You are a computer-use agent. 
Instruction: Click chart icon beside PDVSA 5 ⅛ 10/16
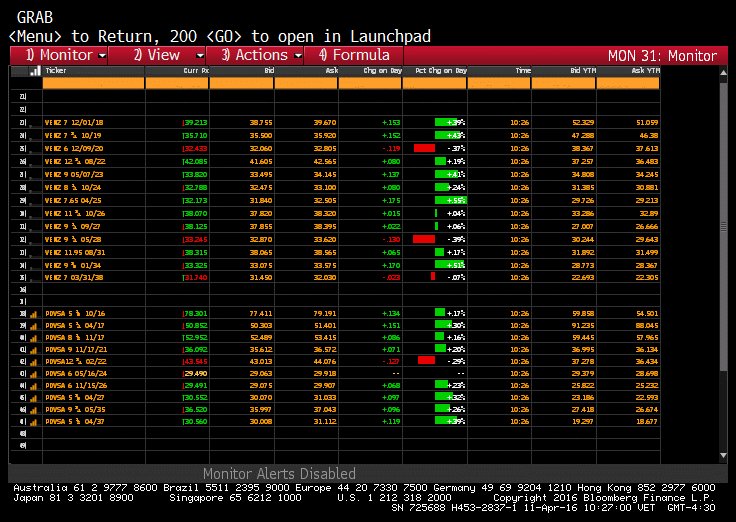point(35,313)
